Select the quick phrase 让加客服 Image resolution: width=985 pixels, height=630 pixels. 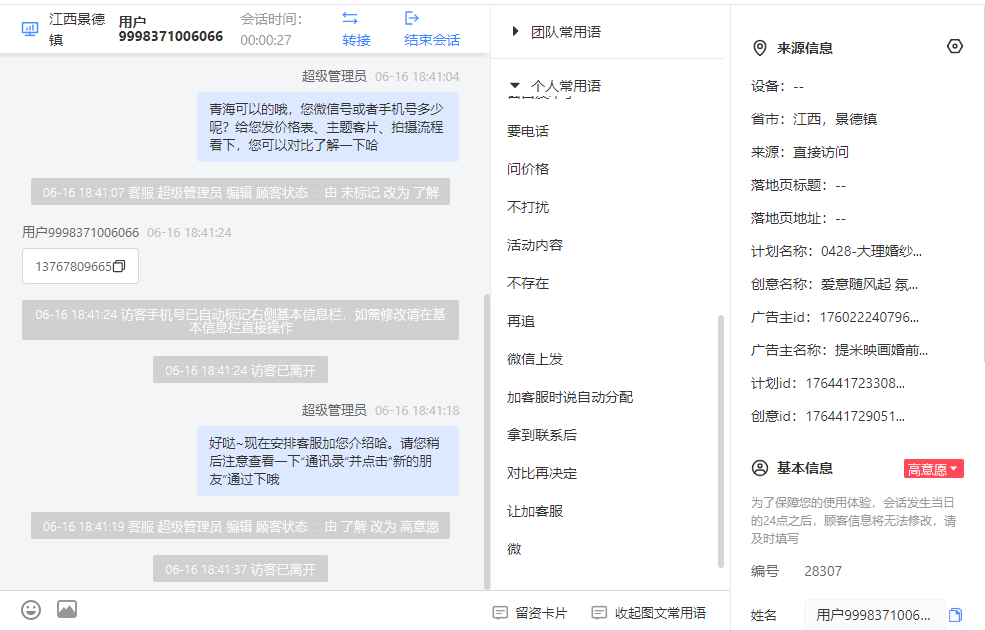535,511
